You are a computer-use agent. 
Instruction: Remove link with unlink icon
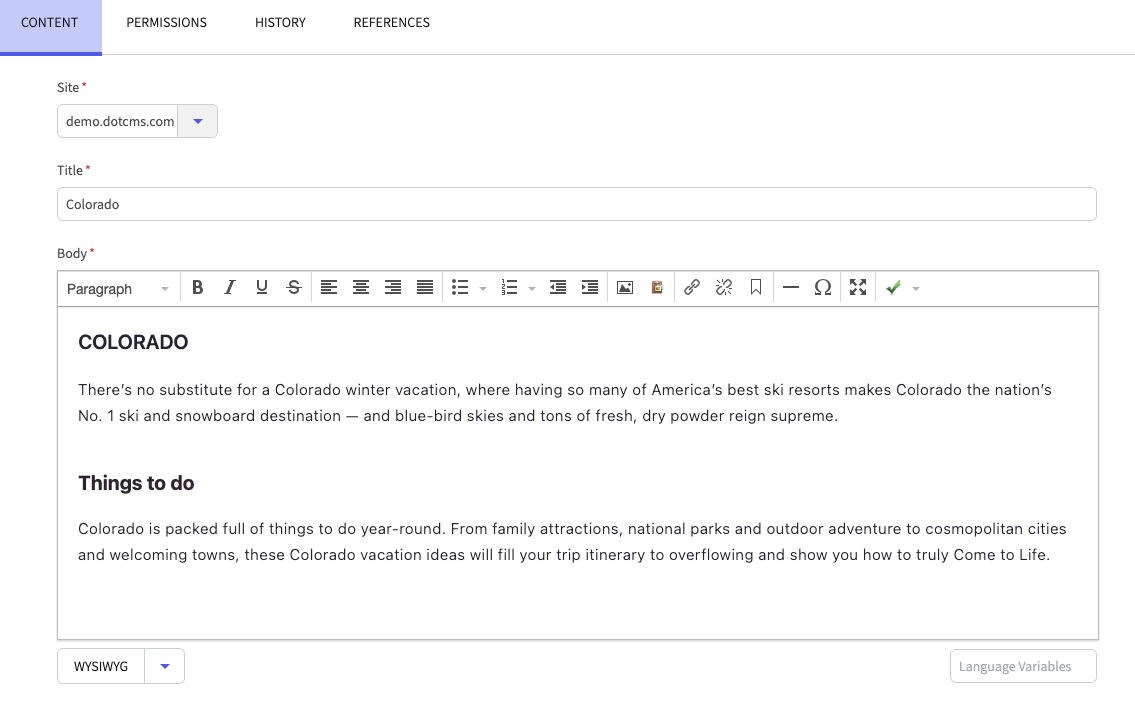(x=724, y=288)
